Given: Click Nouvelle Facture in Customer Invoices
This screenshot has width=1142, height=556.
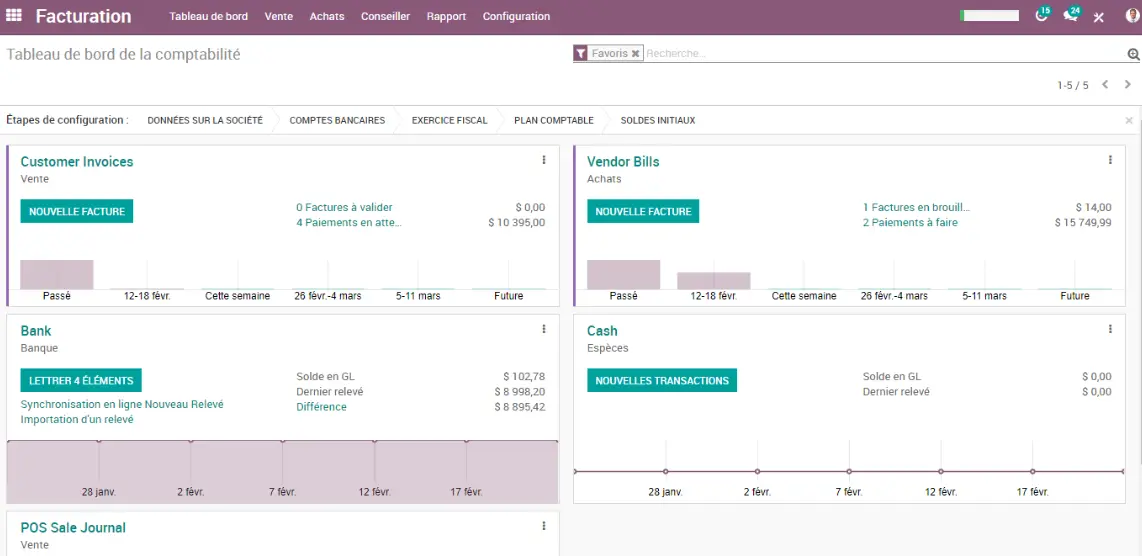Looking at the screenshot, I should 76,211.
